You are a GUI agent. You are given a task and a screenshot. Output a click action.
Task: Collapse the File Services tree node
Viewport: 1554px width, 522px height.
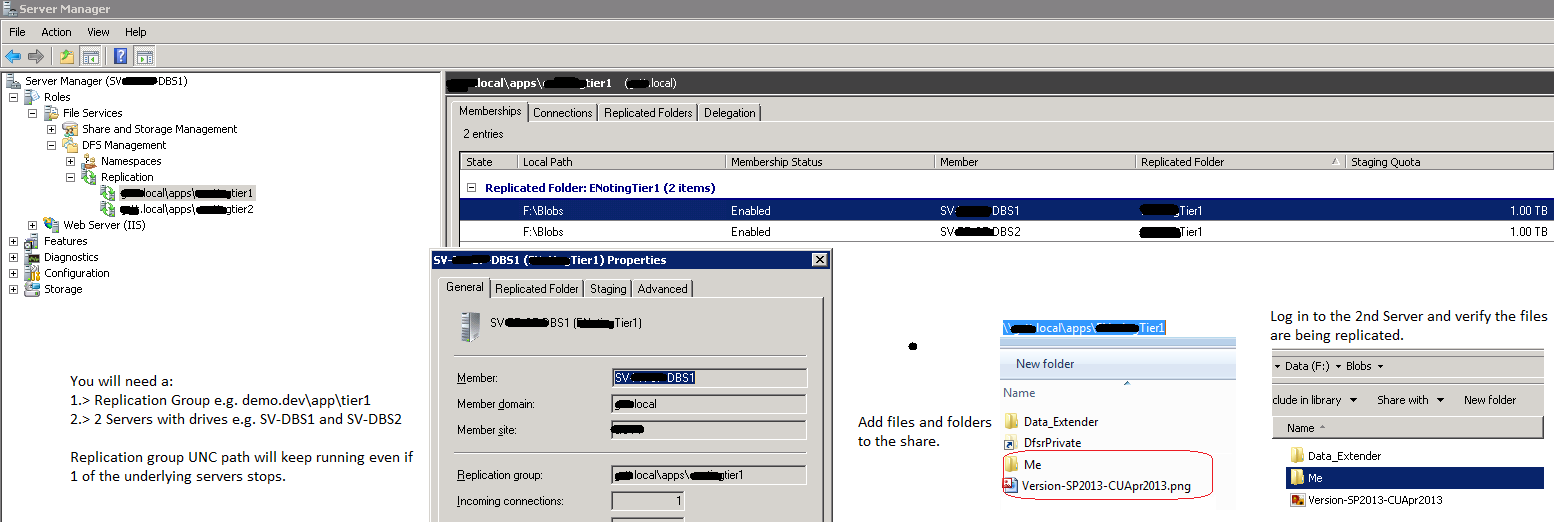coord(32,113)
